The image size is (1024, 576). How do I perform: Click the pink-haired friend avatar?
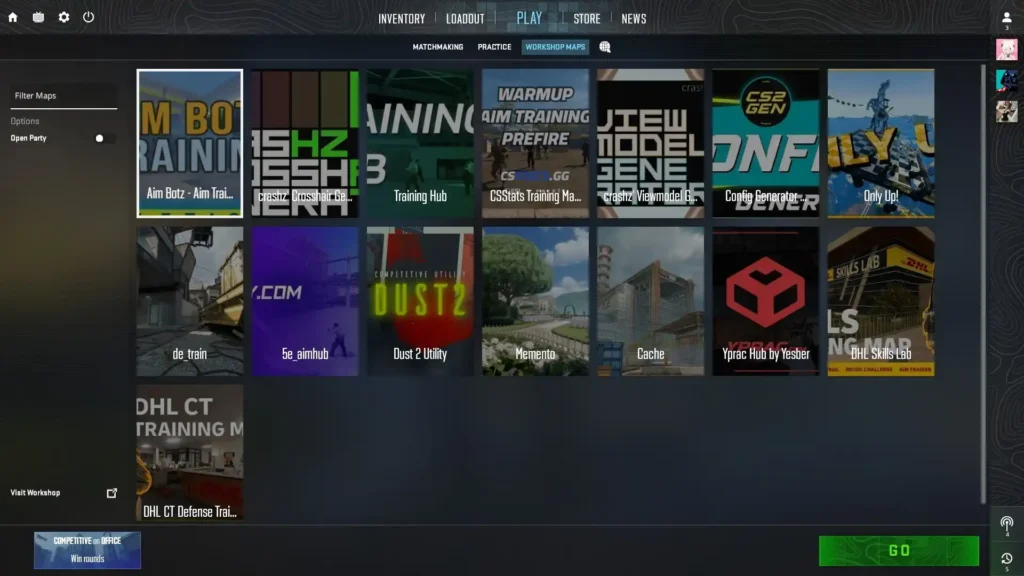pyautogui.click(x=1006, y=50)
